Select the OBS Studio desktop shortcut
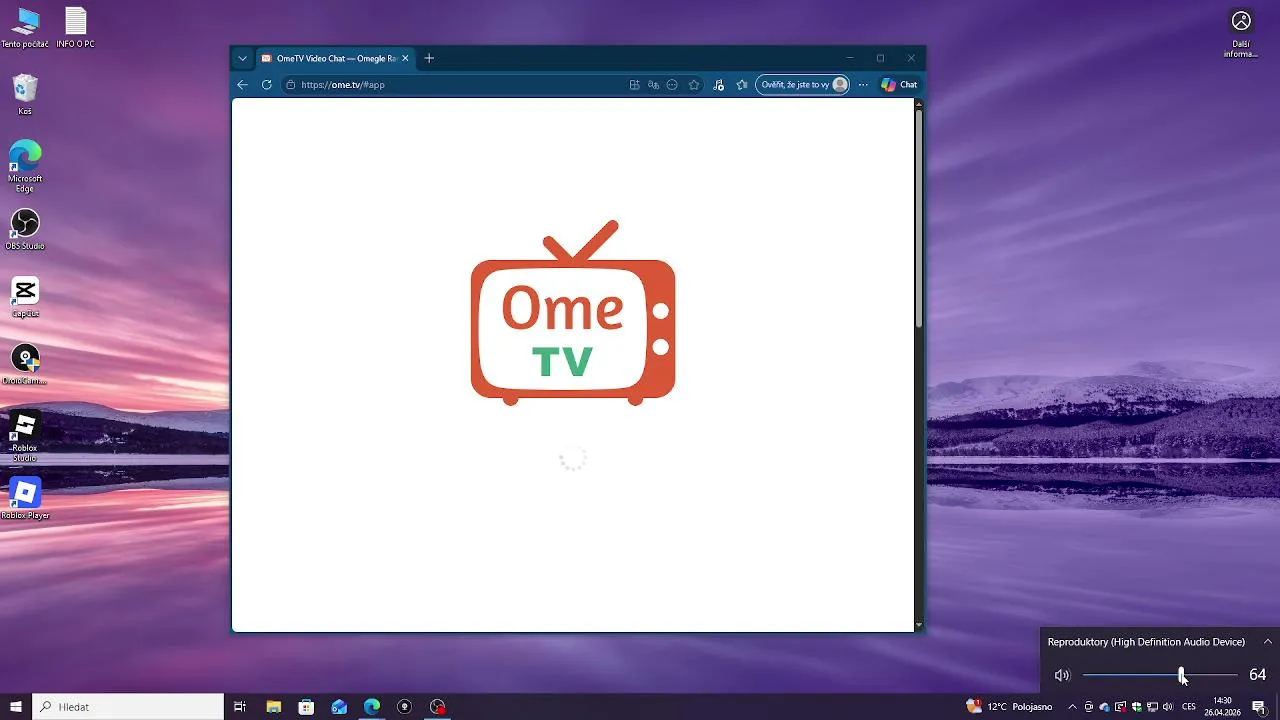The height and width of the screenshot is (720, 1280). pos(25,230)
